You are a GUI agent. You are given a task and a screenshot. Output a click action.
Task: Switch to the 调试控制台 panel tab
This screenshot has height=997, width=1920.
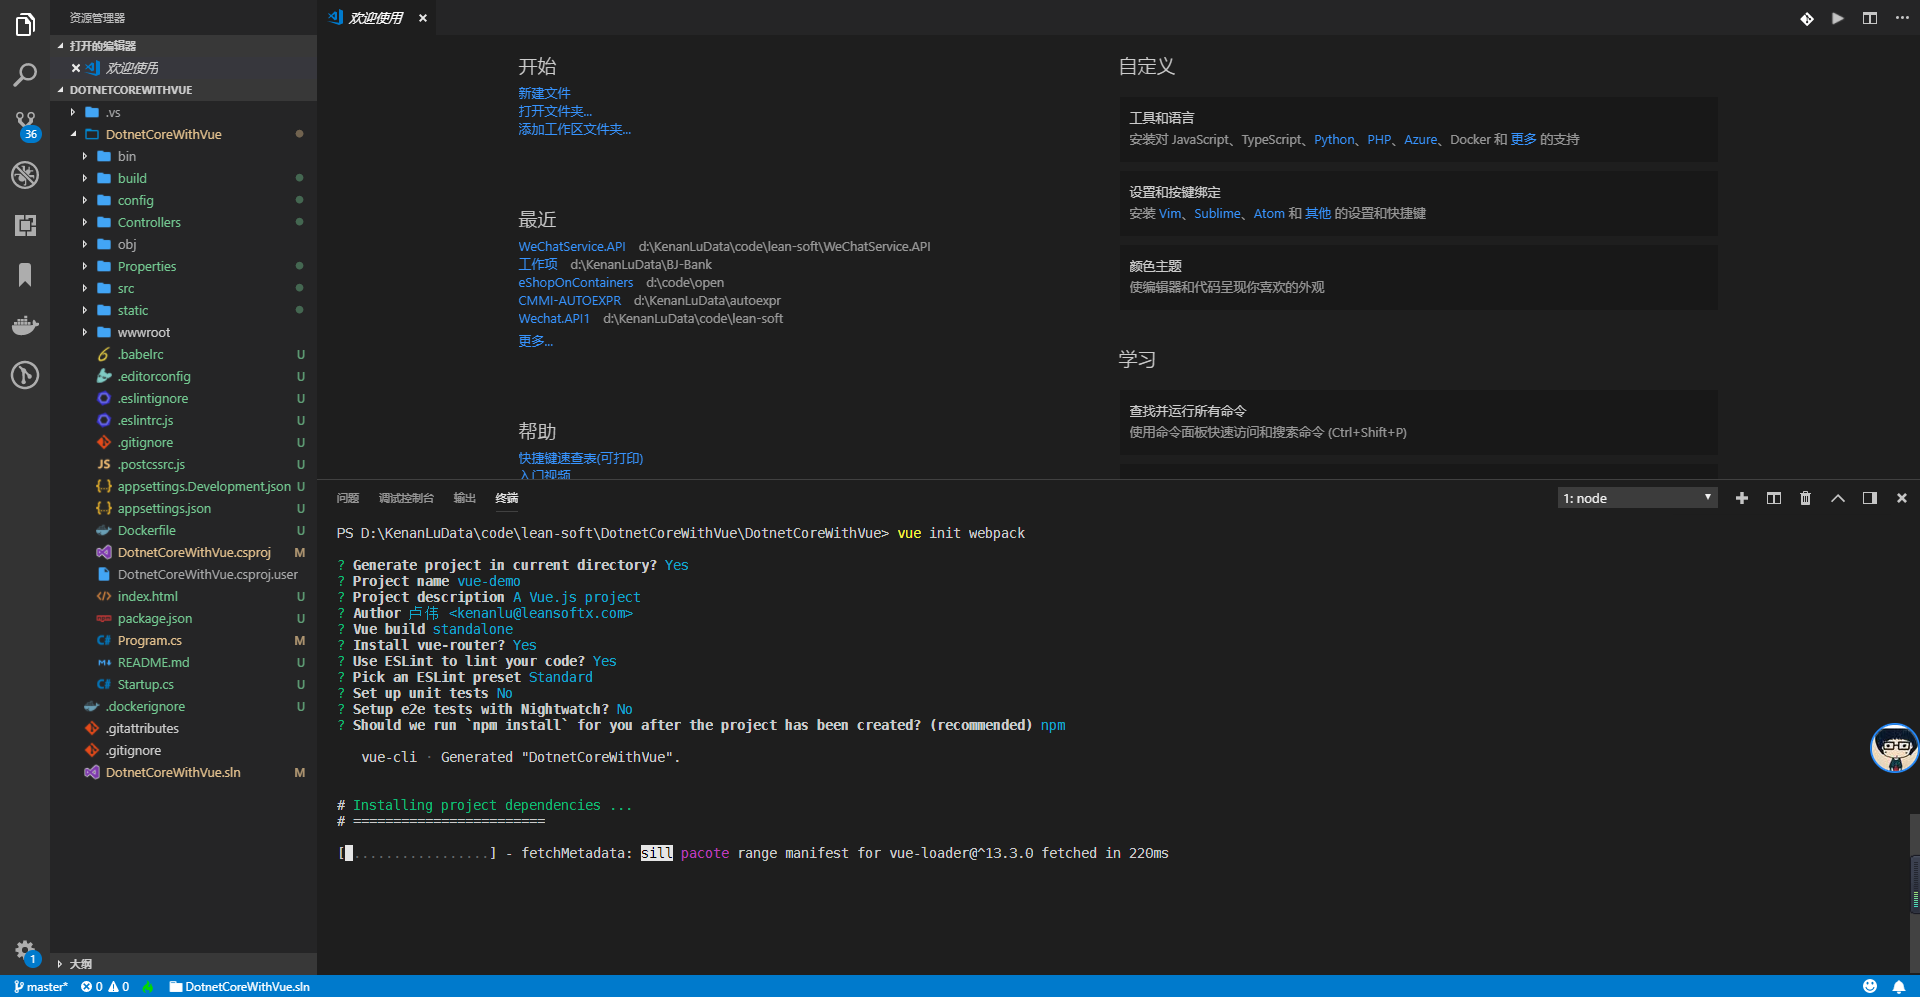tap(406, 498)
